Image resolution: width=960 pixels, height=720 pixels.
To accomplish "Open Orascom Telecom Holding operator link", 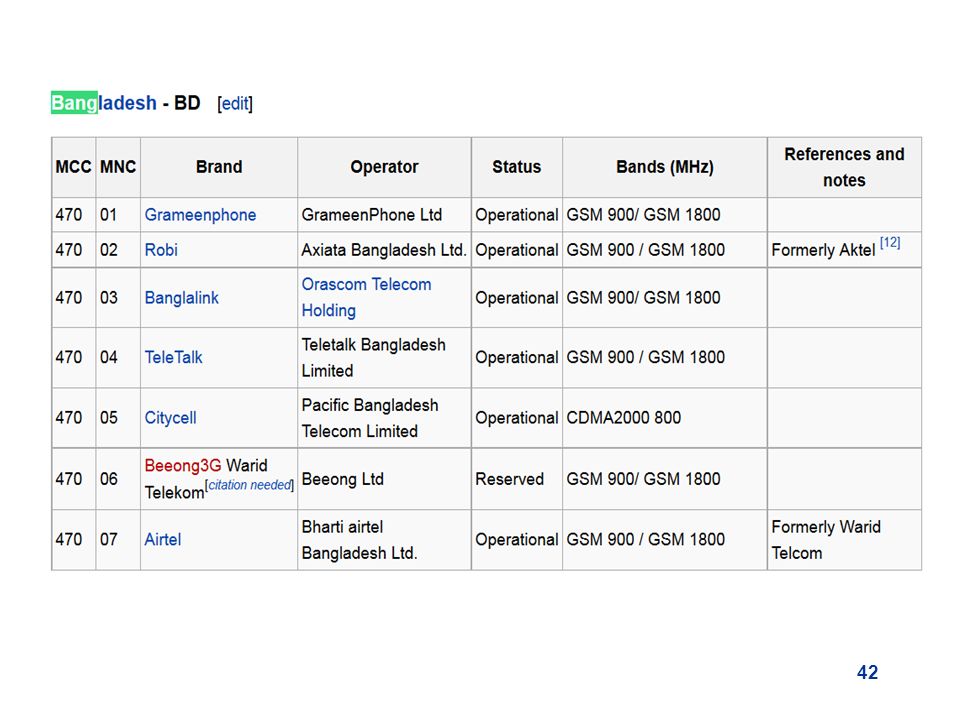I will click(366, 298).
